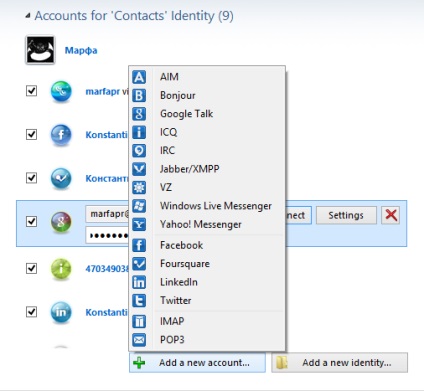Uncheck the selected Google Talk account checkbox
The height and width of the screenshot is (391, 424).
point(31,221)
